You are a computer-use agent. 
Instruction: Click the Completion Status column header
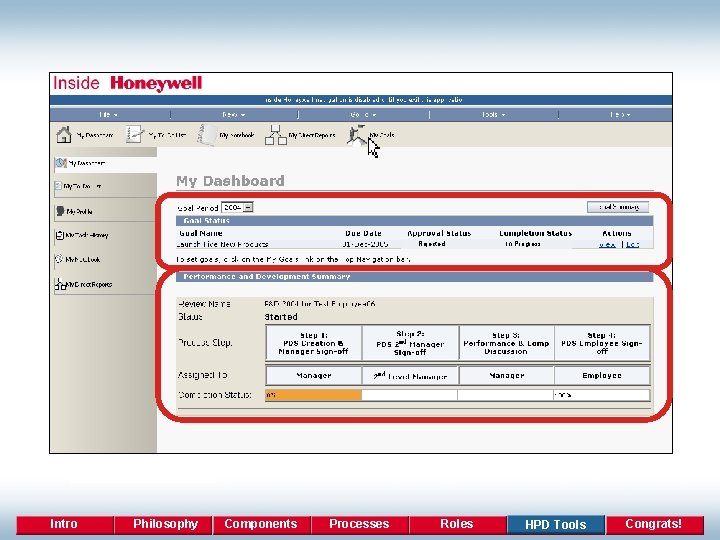(x=535, y=233)
